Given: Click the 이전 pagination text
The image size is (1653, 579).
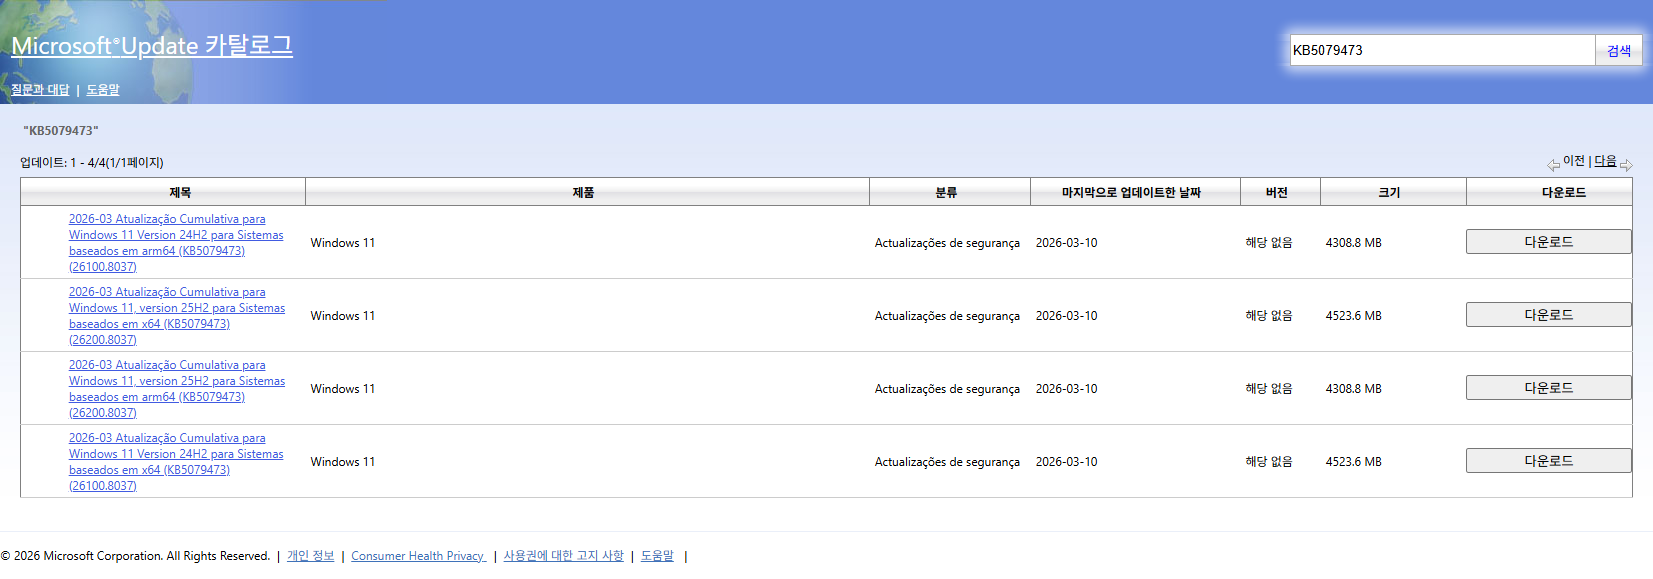Looking at the screenshot, I should click(1574, 161).
